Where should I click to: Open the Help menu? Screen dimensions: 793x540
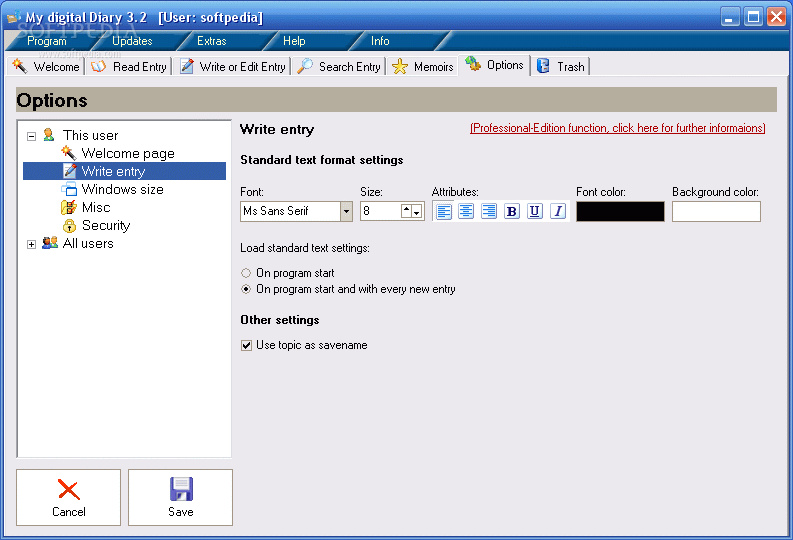point(294,41)
